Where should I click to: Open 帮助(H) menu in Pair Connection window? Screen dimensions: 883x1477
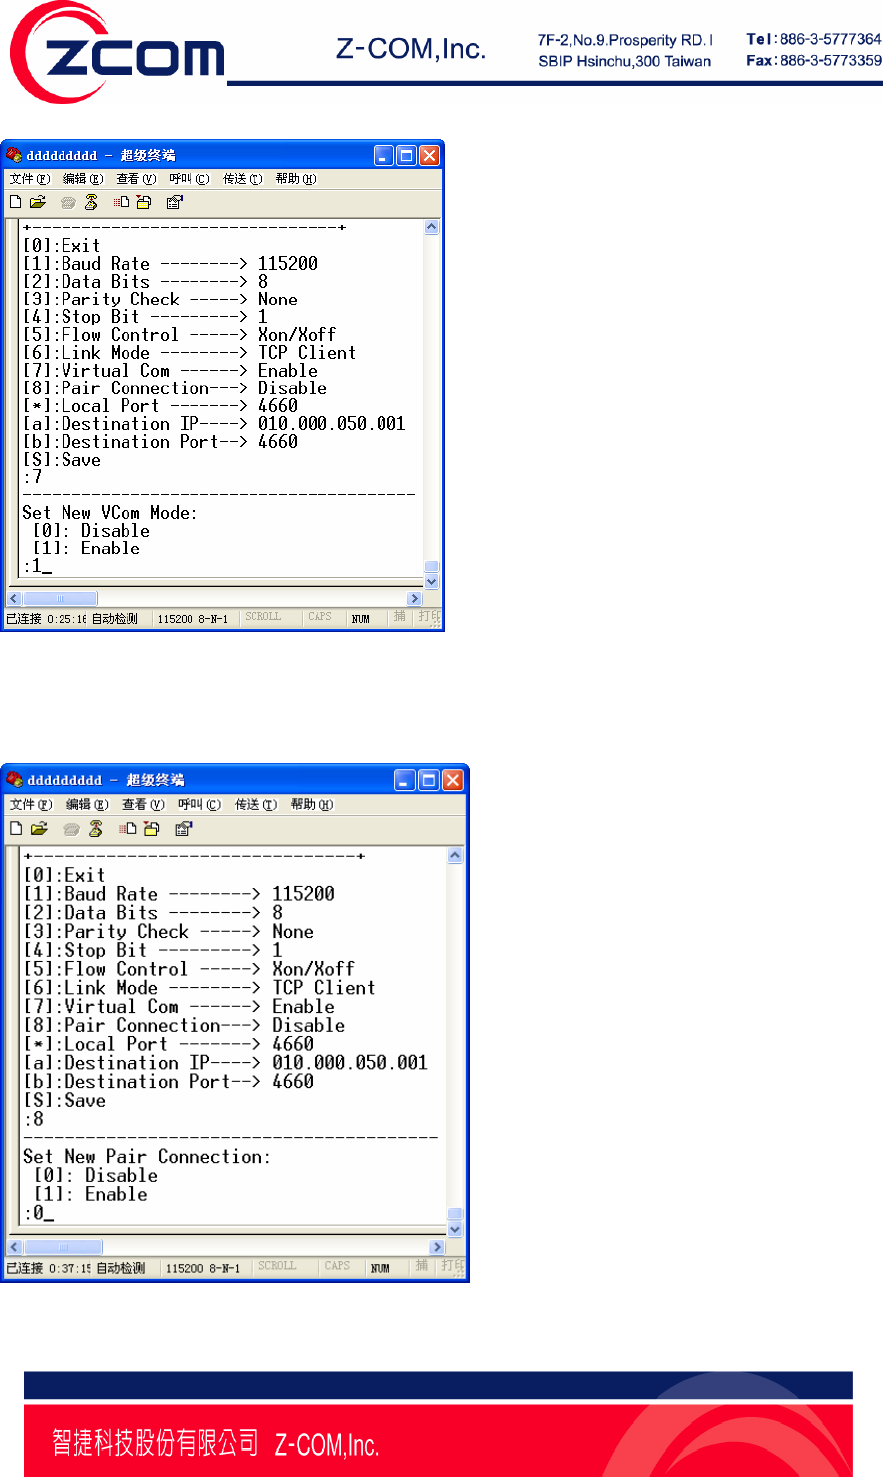[312, 804]
